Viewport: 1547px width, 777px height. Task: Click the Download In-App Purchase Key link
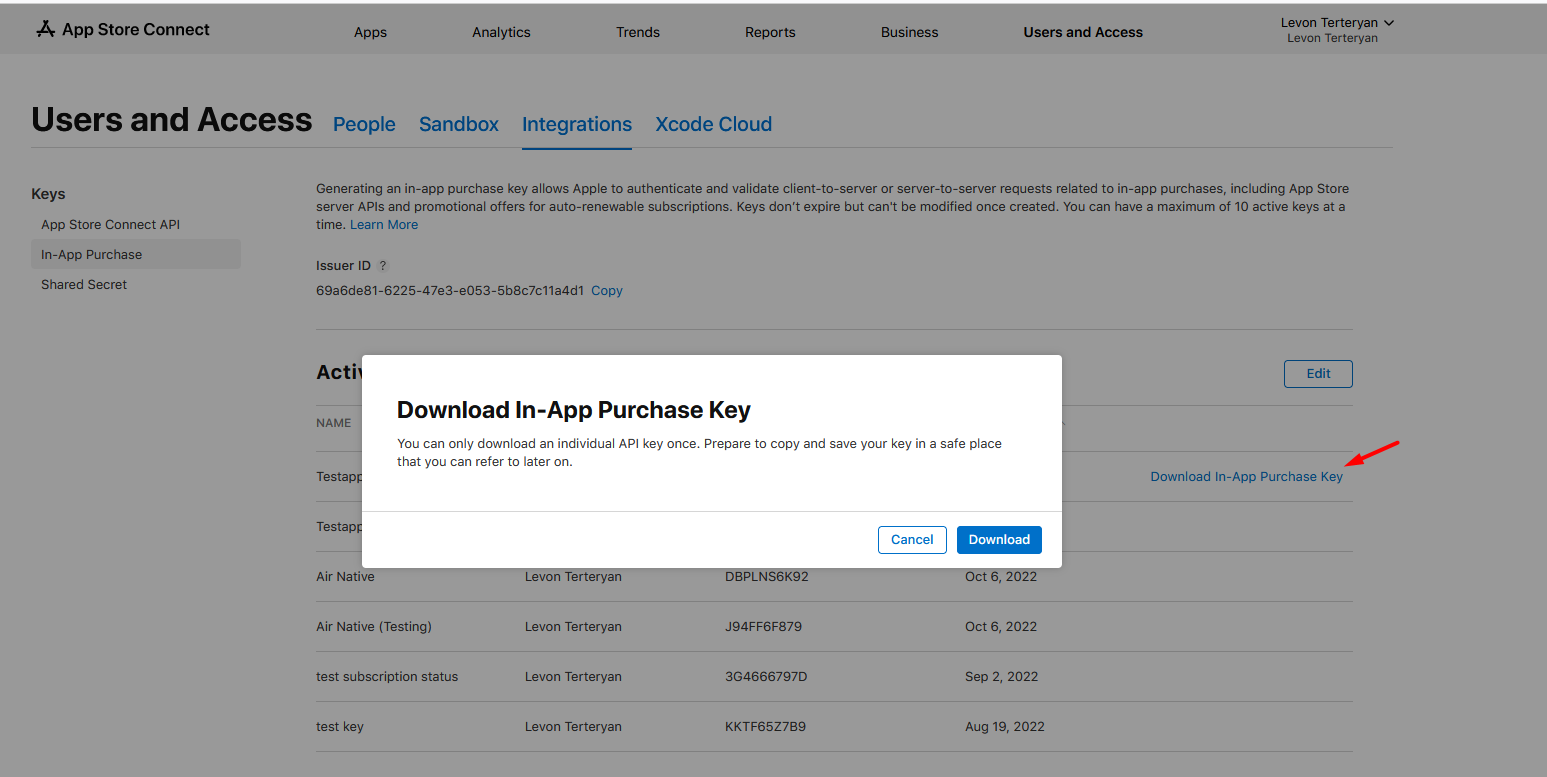tap(1246, 477)
